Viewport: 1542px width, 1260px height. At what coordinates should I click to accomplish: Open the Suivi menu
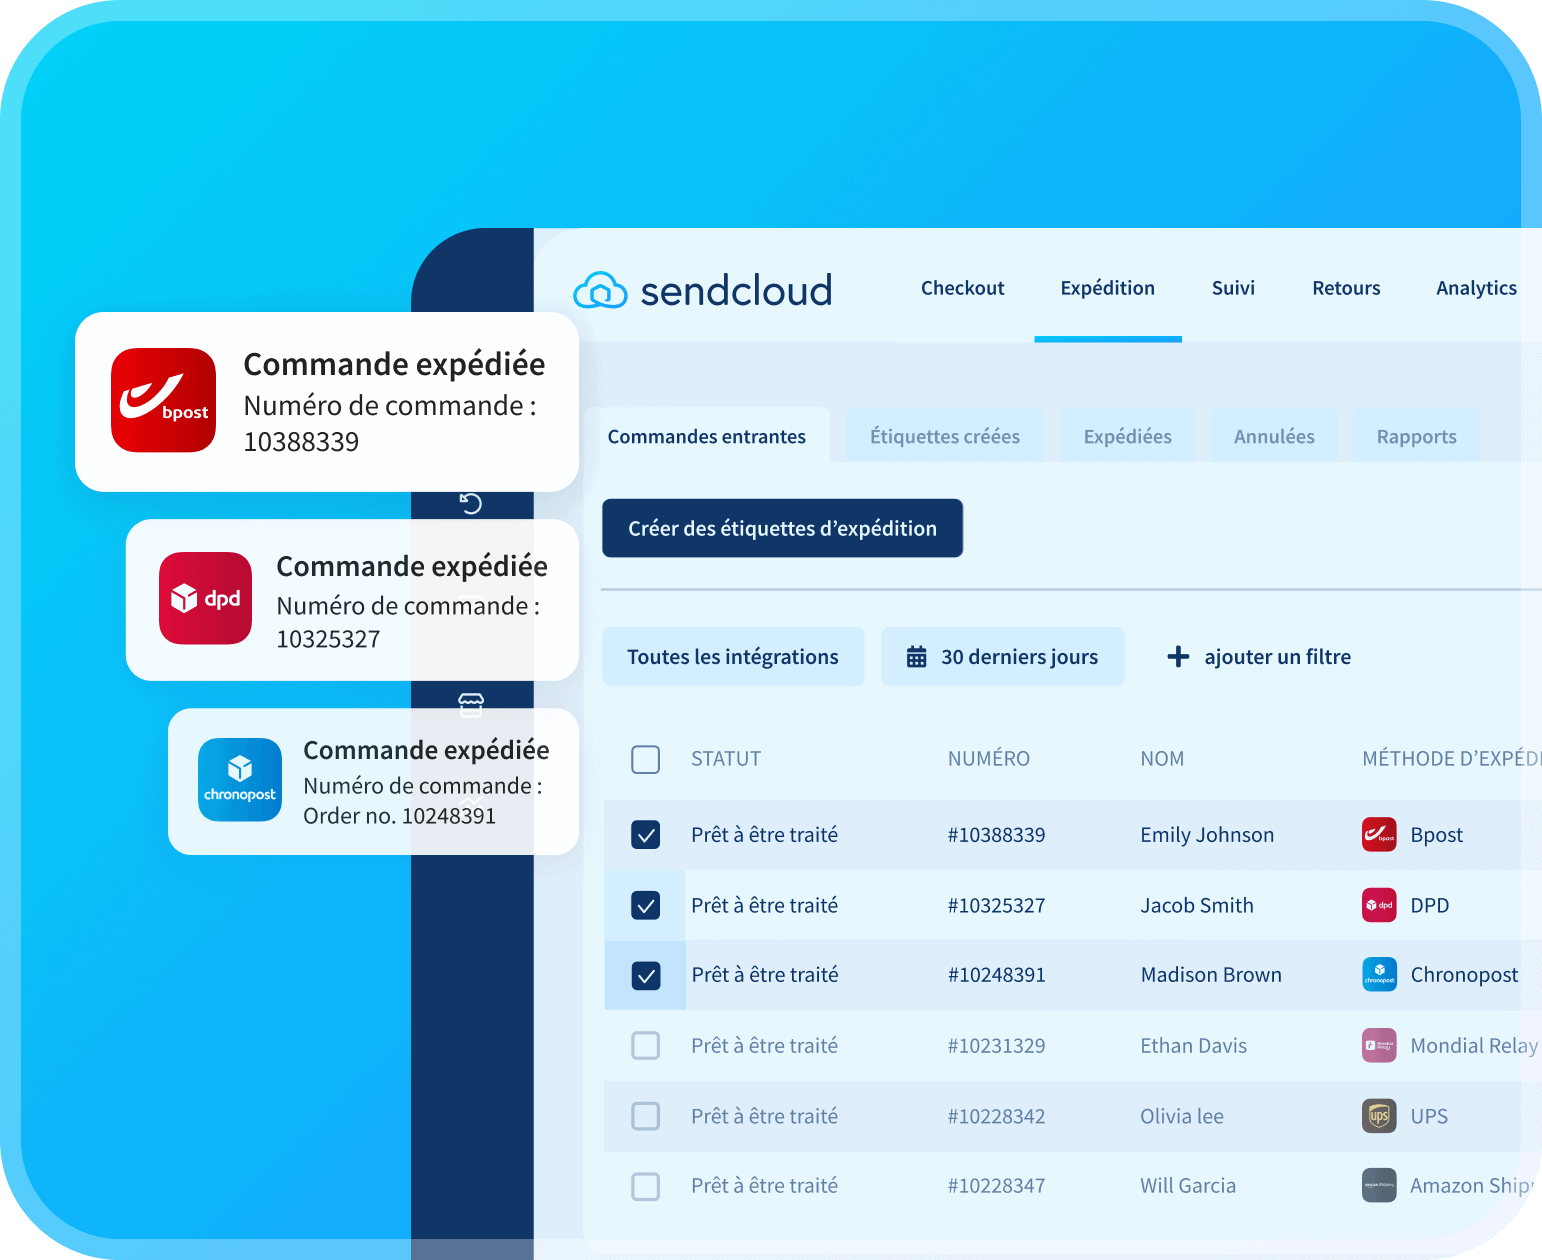[1233, 288]
